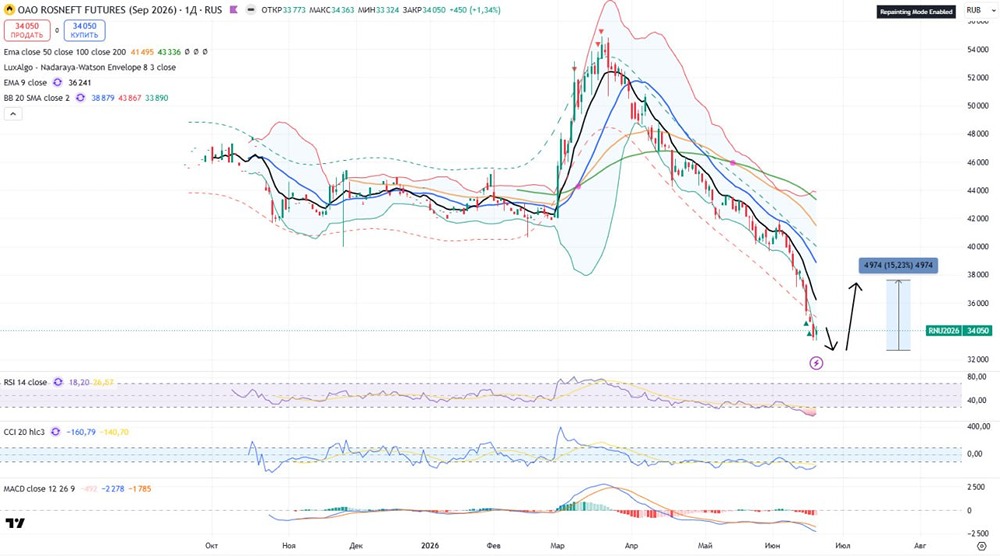
Task: Click the Repainting Mode Enabled label
Action: (916, 11)
